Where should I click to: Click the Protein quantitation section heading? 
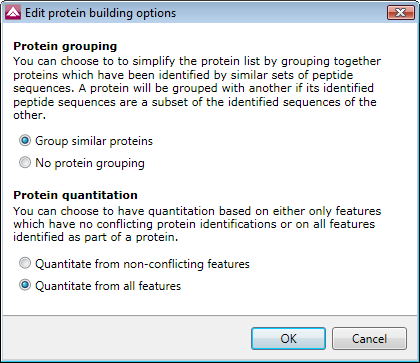(x=75, y=195)
